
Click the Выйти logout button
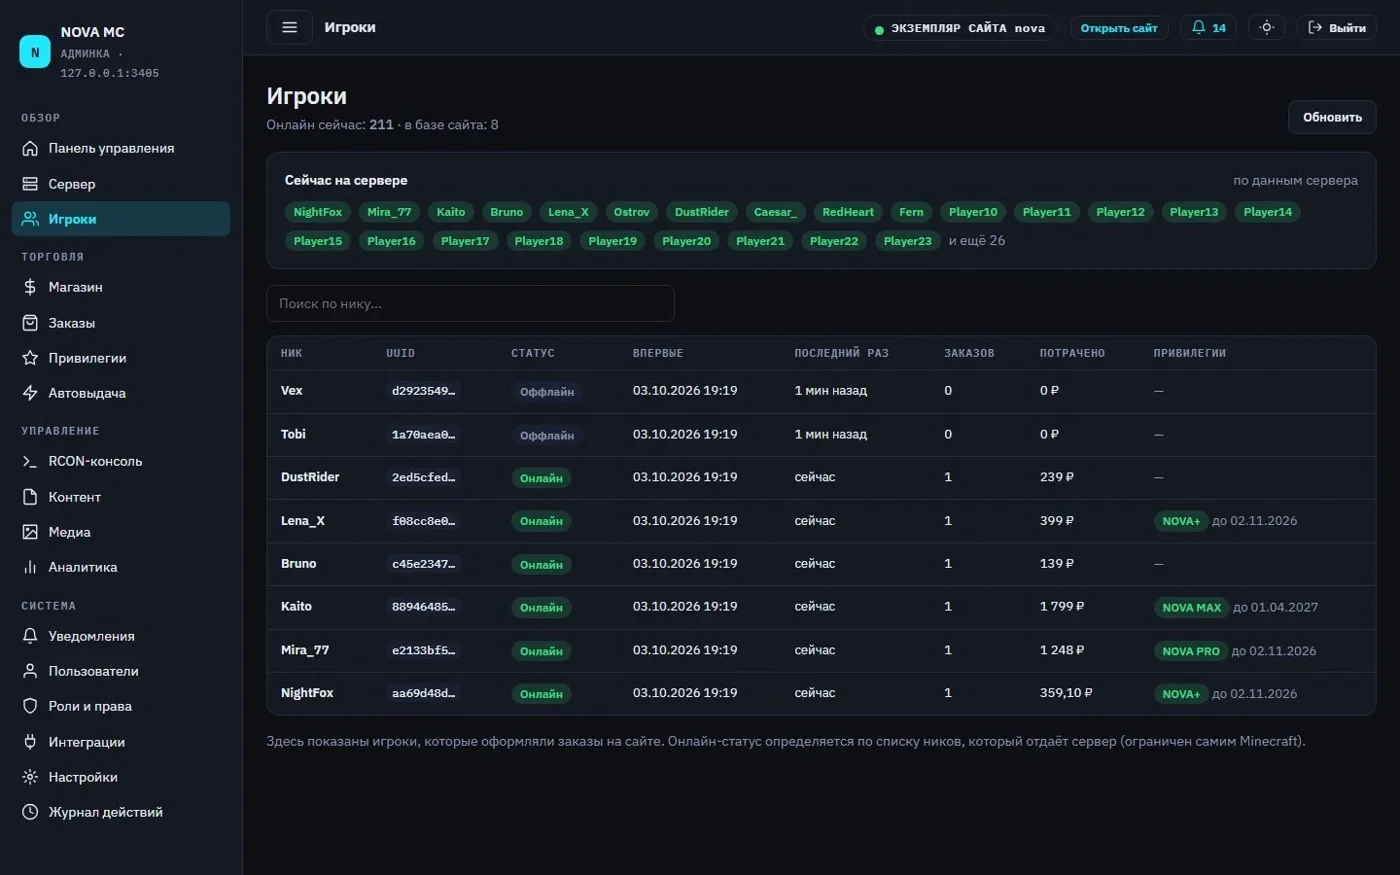coord(1336,28)
